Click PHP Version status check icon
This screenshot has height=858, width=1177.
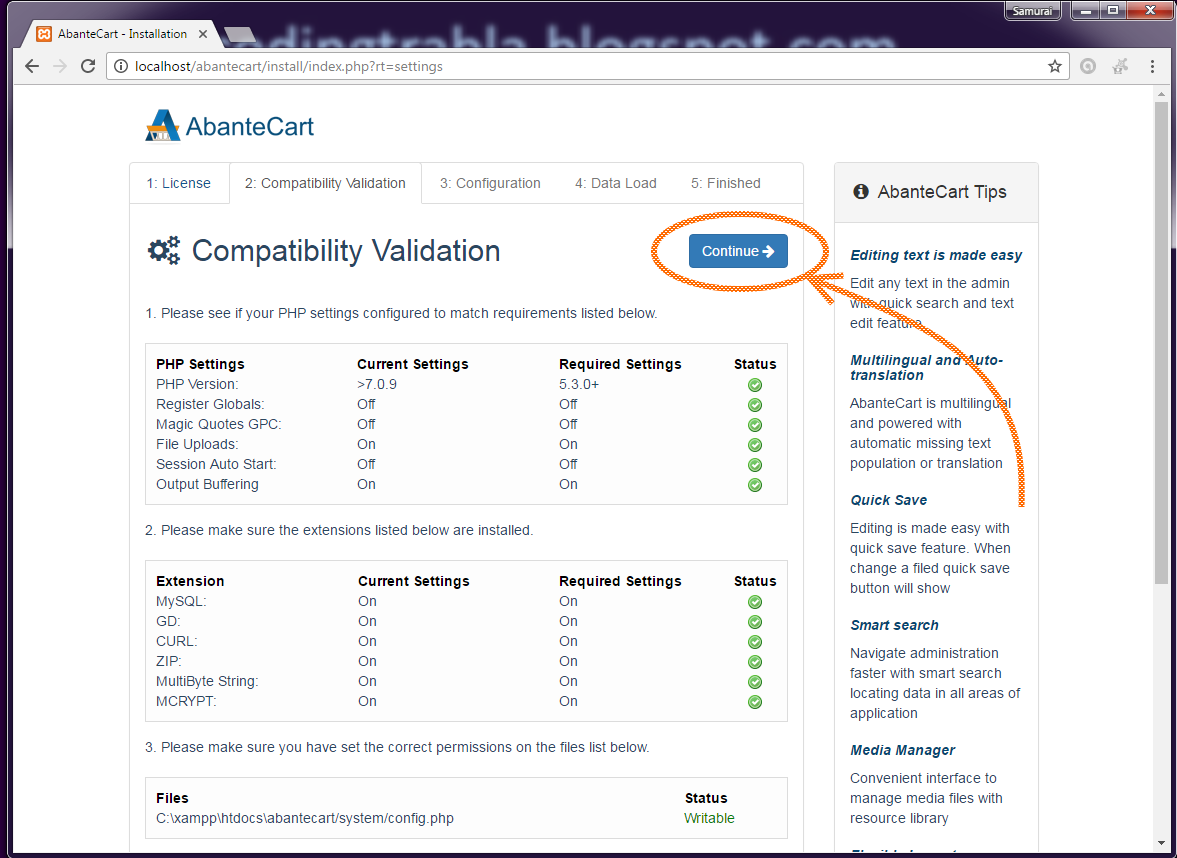(x=755, y=384)
